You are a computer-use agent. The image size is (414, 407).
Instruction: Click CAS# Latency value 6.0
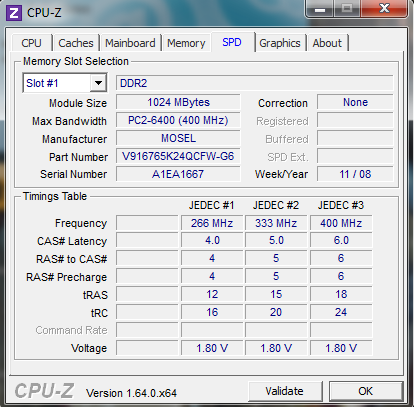tap(341, 241)
